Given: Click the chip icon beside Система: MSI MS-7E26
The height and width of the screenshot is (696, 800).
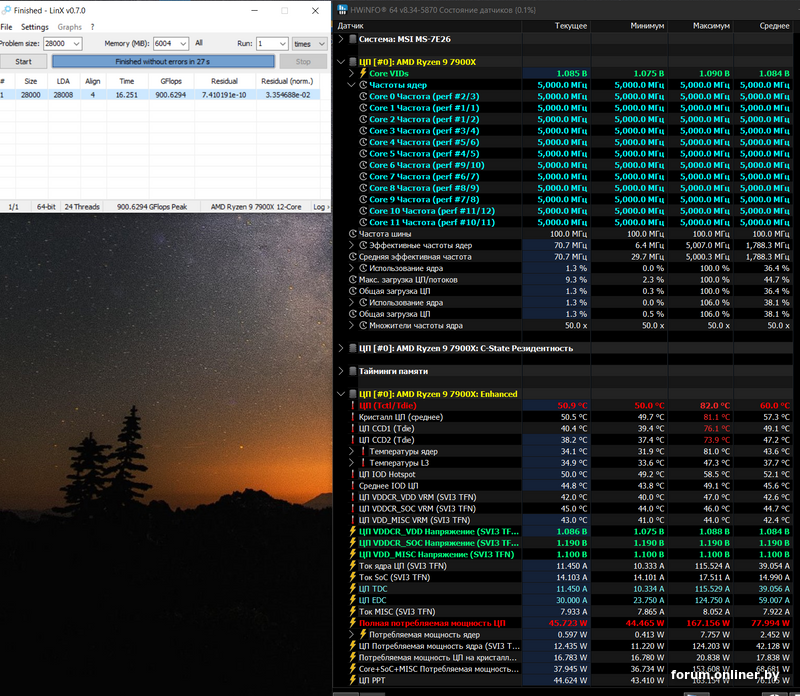Looking at the screenshot, I should coord(352,39).
